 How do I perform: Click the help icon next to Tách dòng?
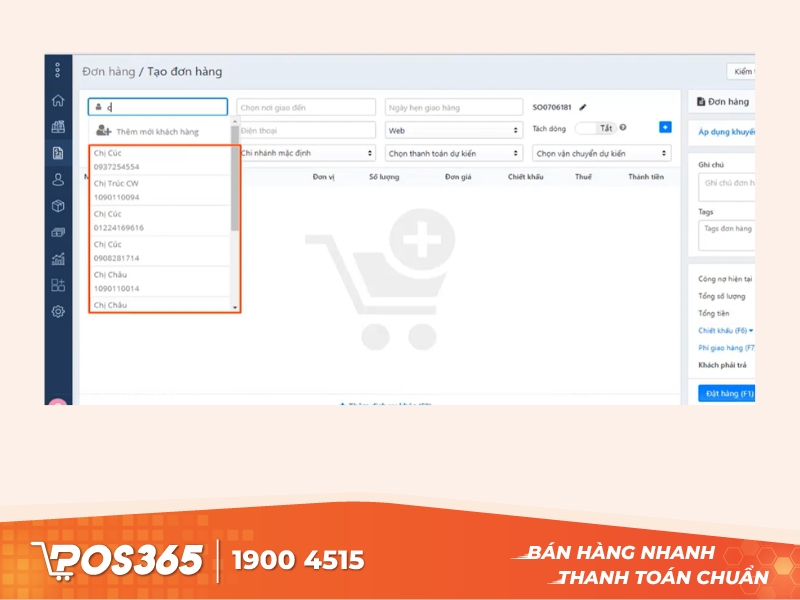(623, 128)
